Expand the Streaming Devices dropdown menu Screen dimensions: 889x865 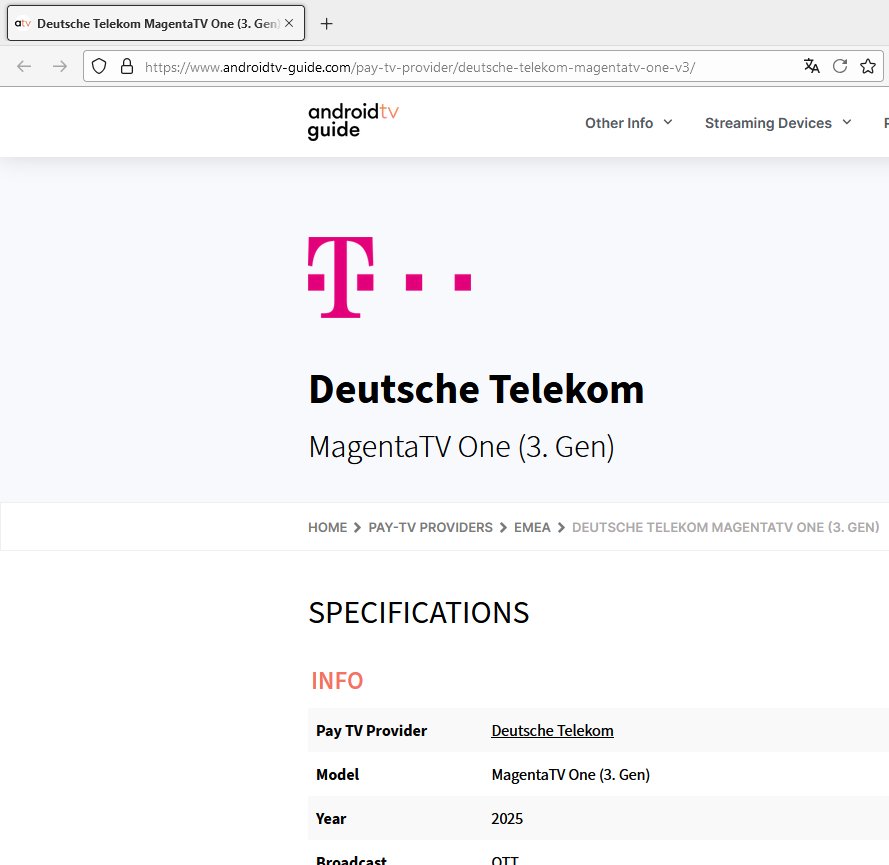777,123
